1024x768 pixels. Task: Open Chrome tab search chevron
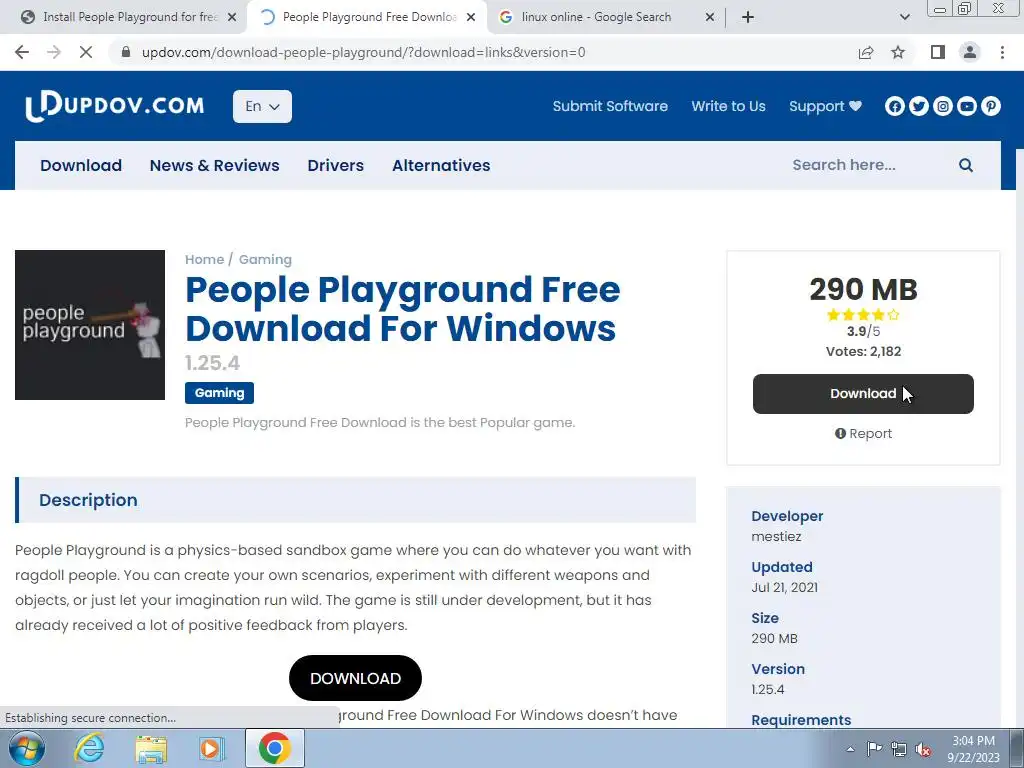click(x=904, y=18)
